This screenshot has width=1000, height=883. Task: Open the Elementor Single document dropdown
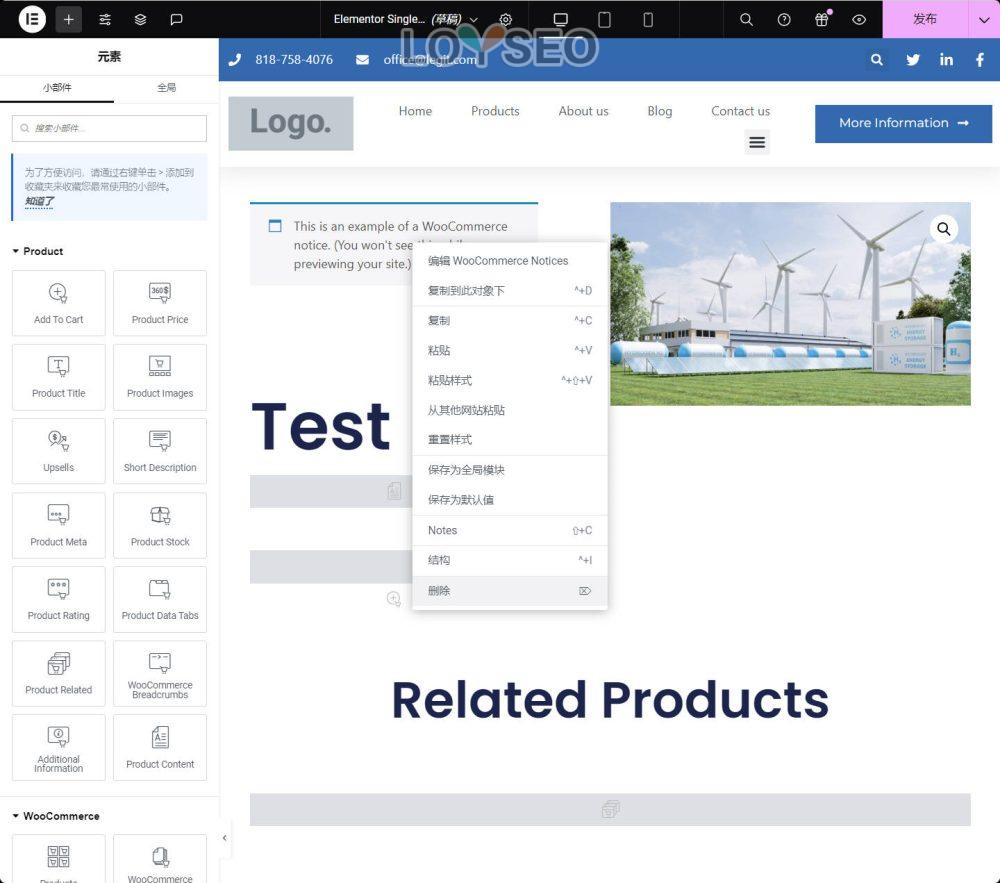406,19
